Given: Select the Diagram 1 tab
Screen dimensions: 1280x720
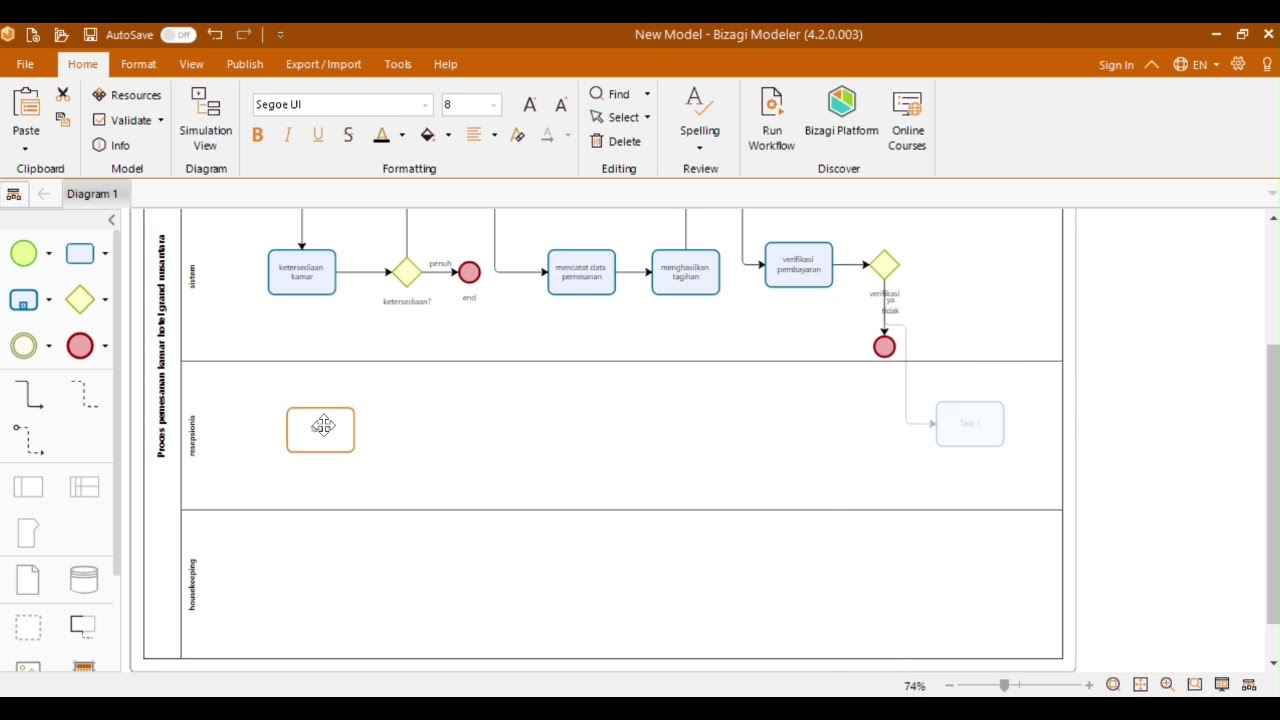Looking at the screenshot, I should pyautogui.click(x=92, y=194).
